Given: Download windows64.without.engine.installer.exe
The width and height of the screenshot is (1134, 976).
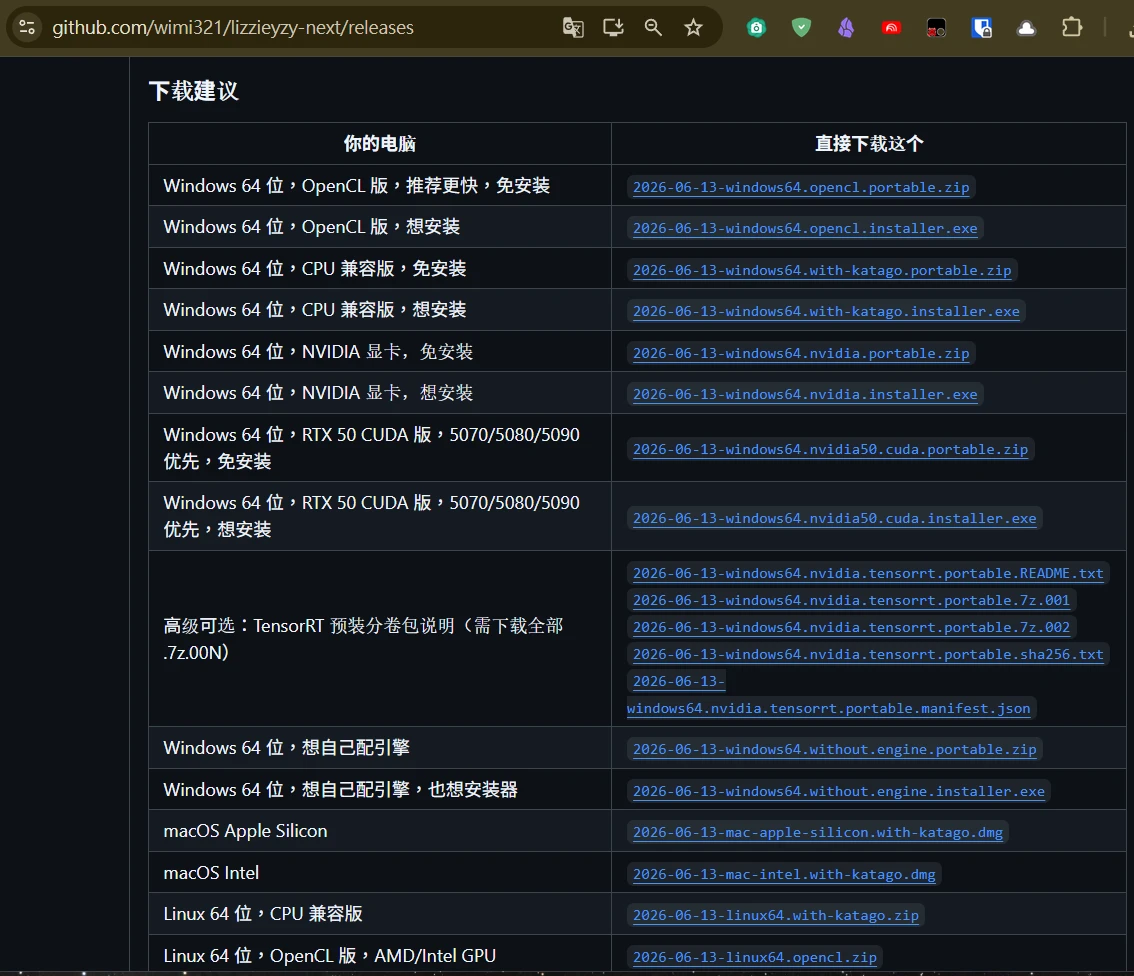Looking at the screenshot, I should 839,792.
